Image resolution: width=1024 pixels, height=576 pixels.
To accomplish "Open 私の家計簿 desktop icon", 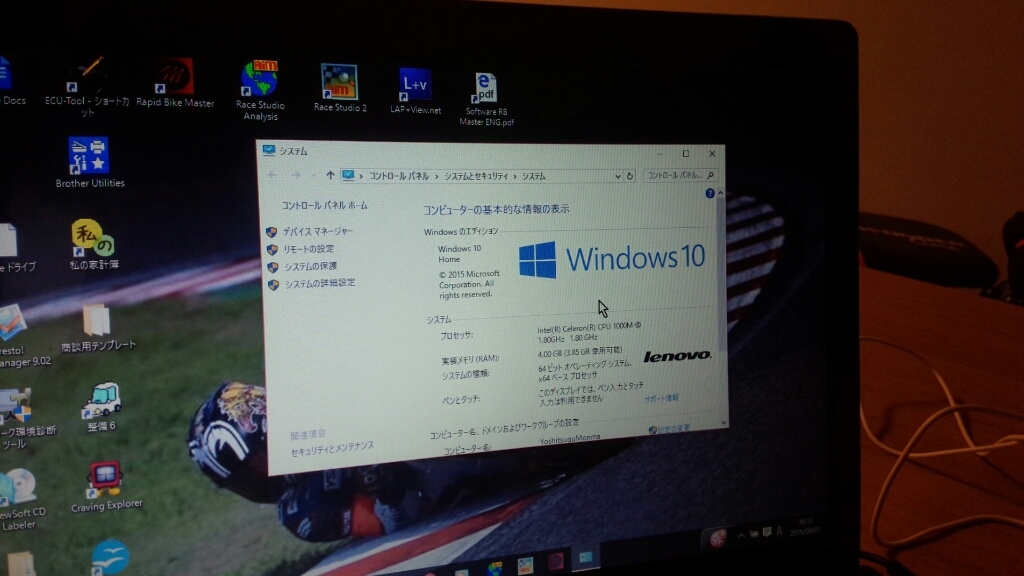I will (x=93, y=244).
